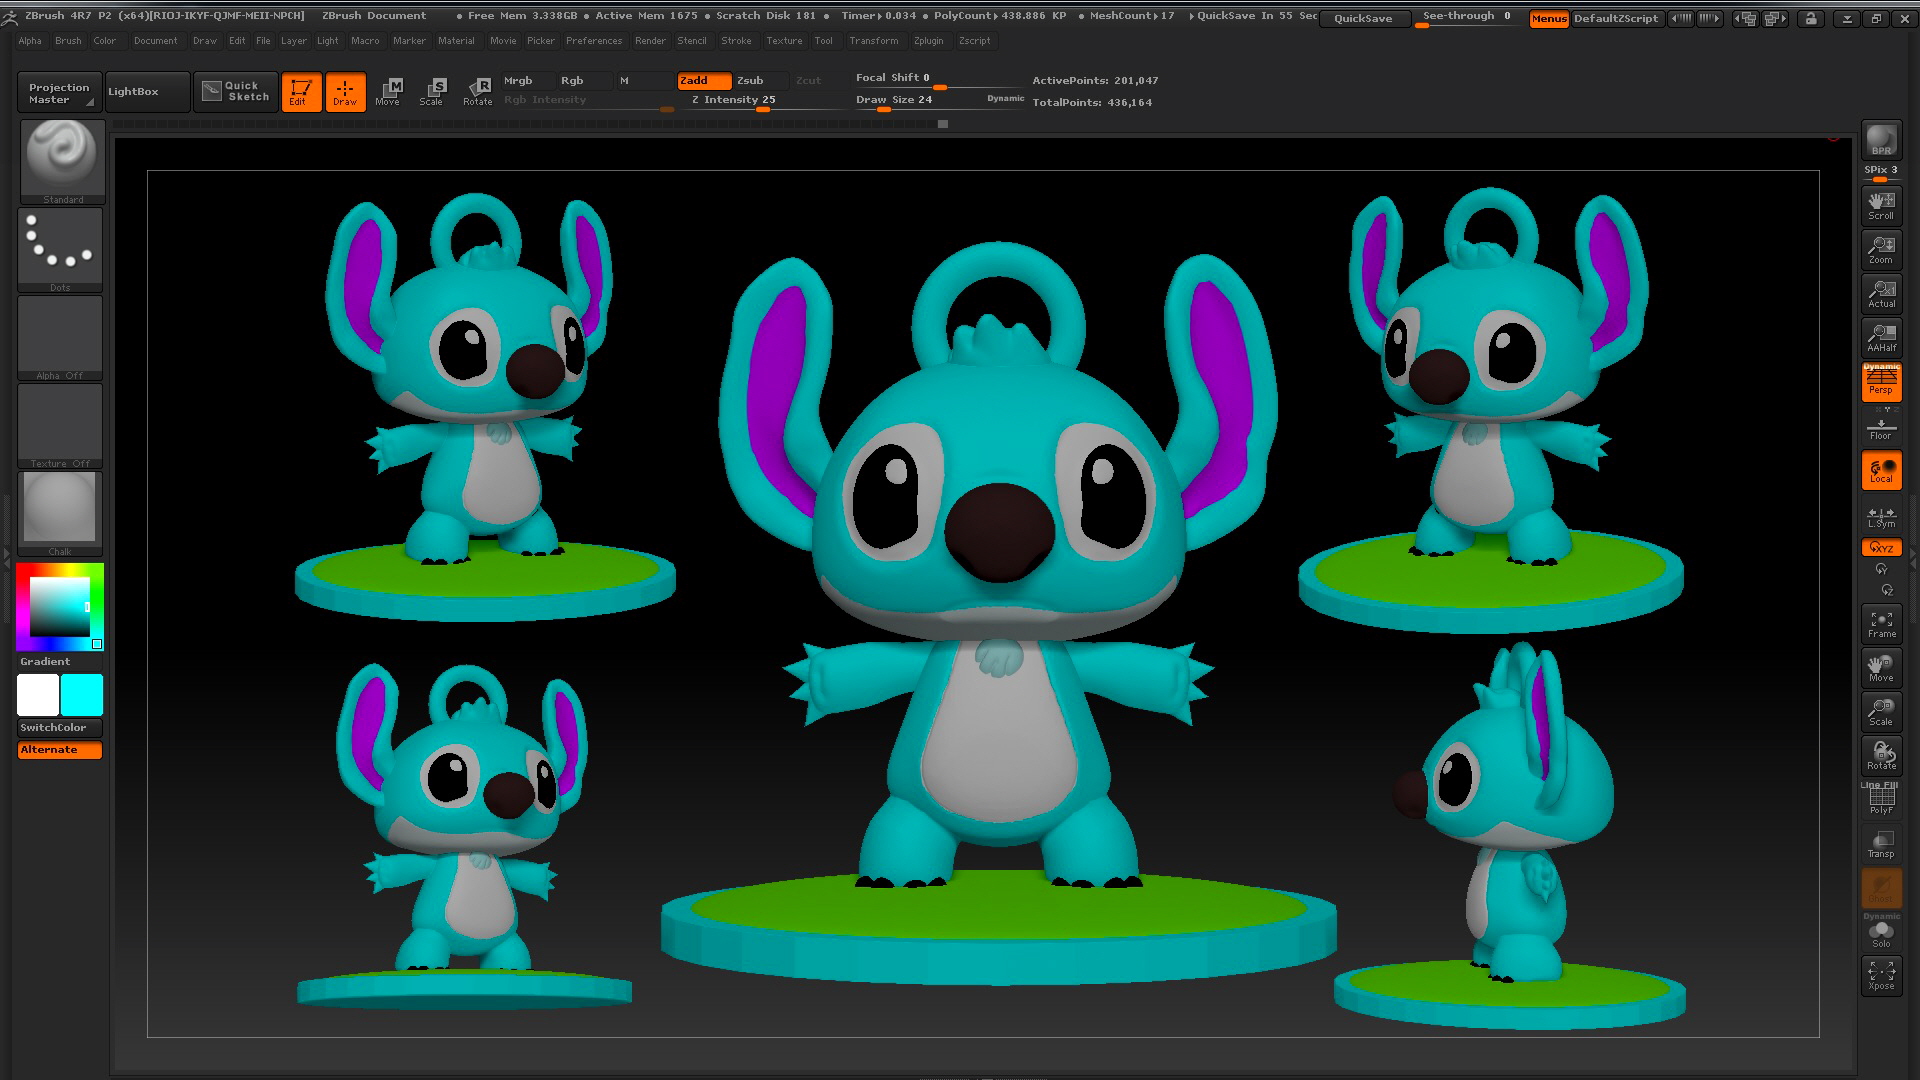The height and width of the screenshot is (1080, 1920).
Task: Open the Document menu
Action: (155, 41)
